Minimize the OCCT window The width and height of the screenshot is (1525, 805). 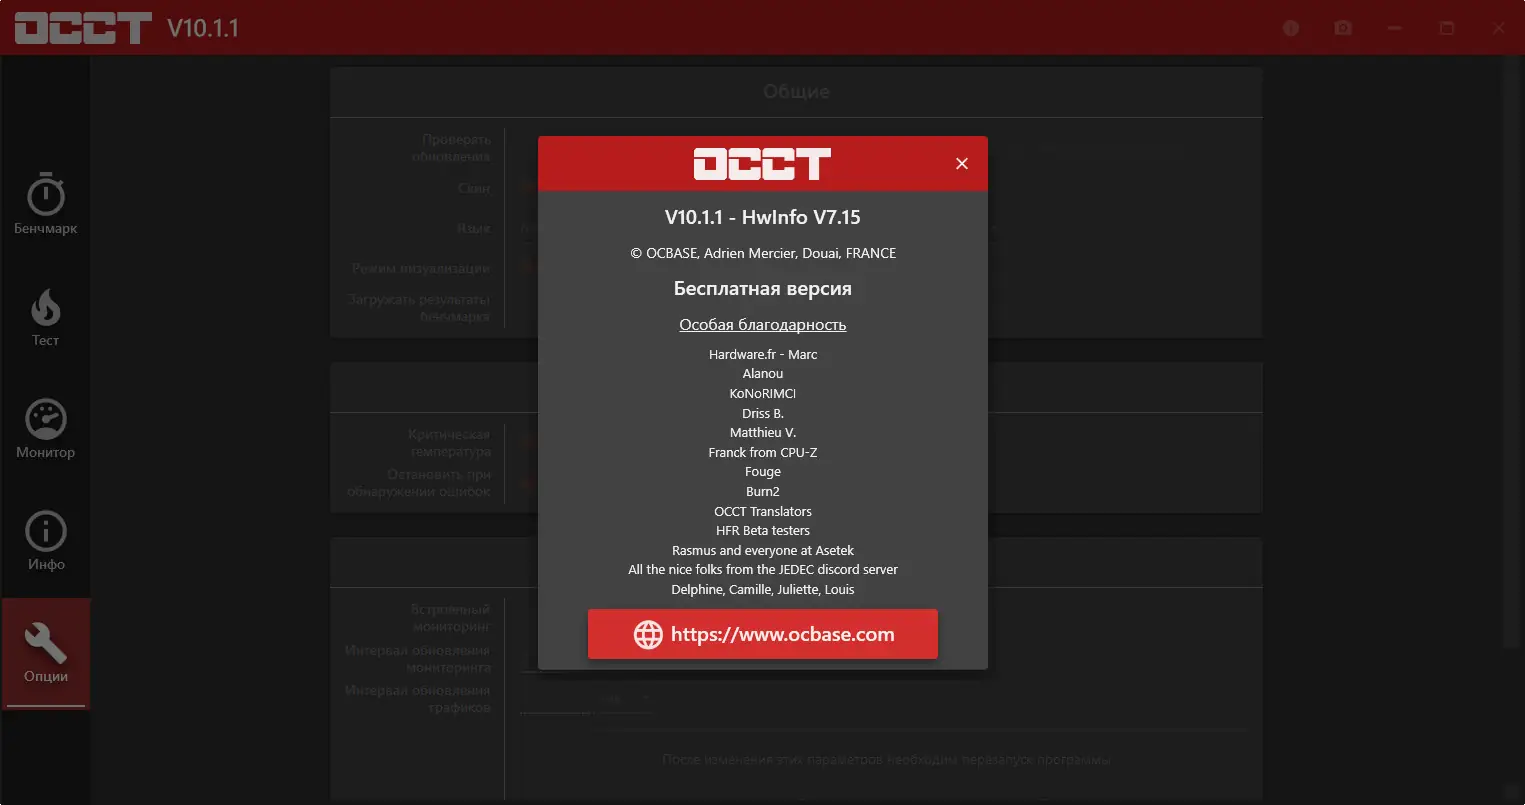click(1395, 28)
